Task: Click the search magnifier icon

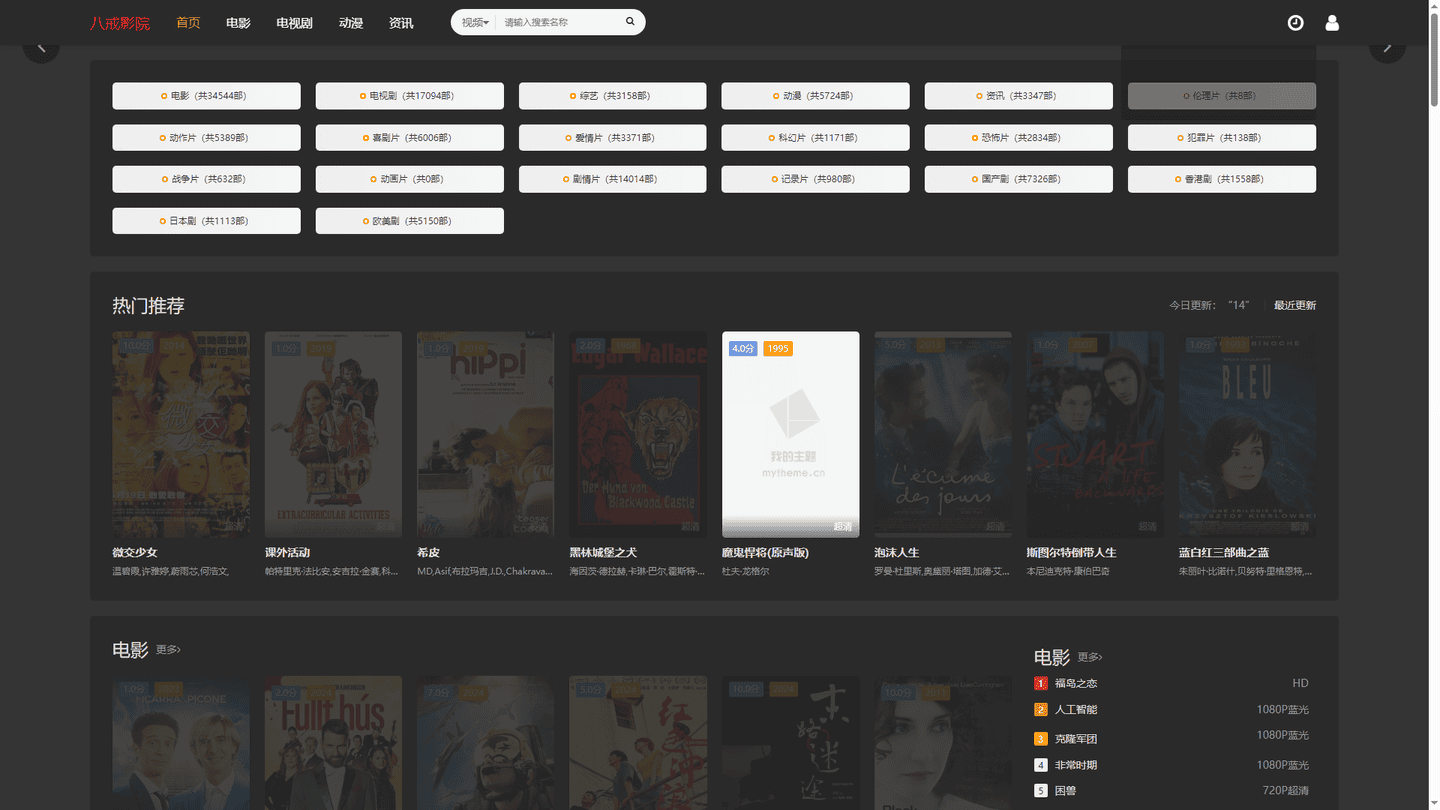Action: coord(630,21)
